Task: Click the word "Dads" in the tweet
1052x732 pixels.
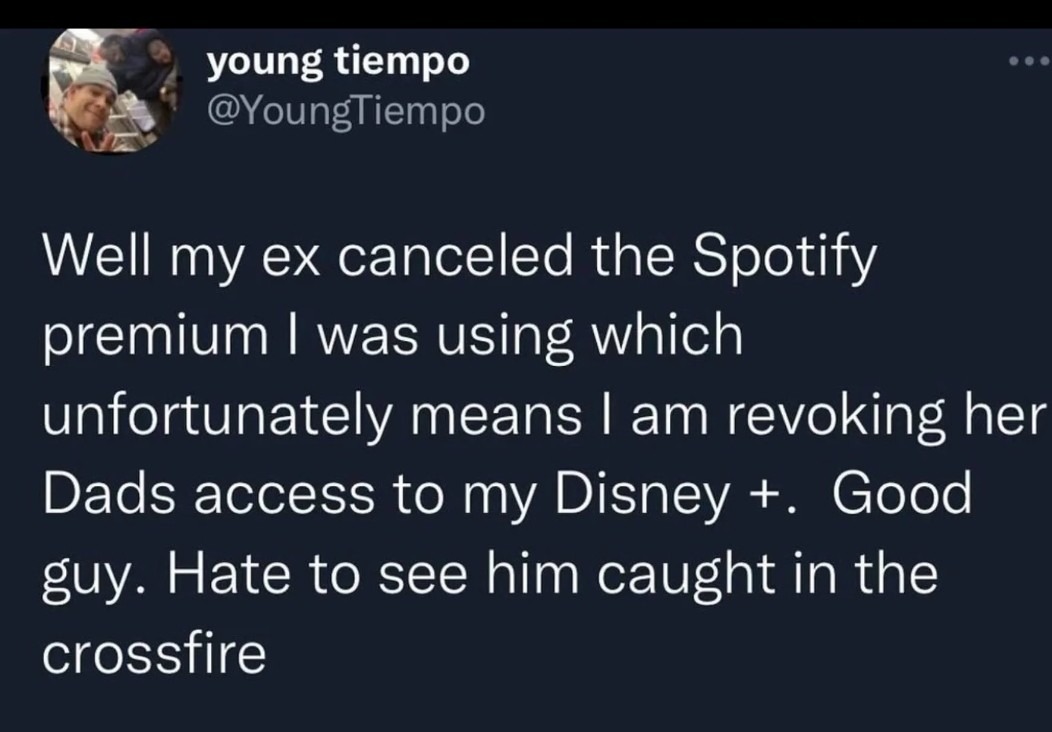Action: (x=107, y=493)
